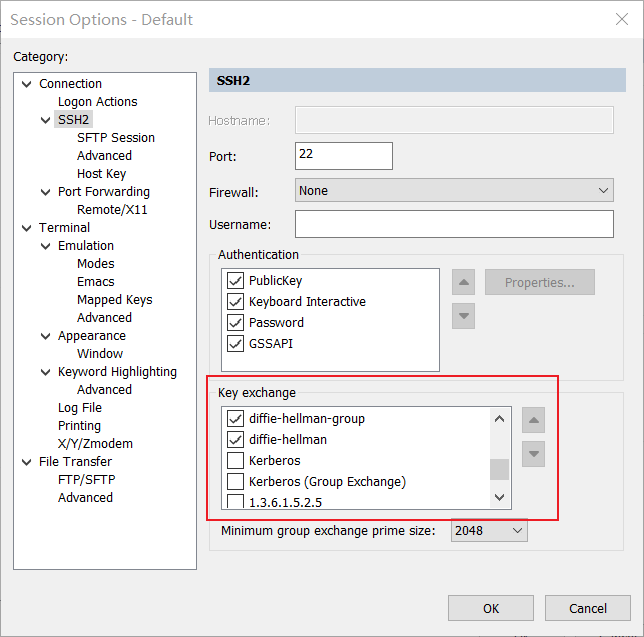Collapse the Port Forwarding tree node

[x=46, y=192]
